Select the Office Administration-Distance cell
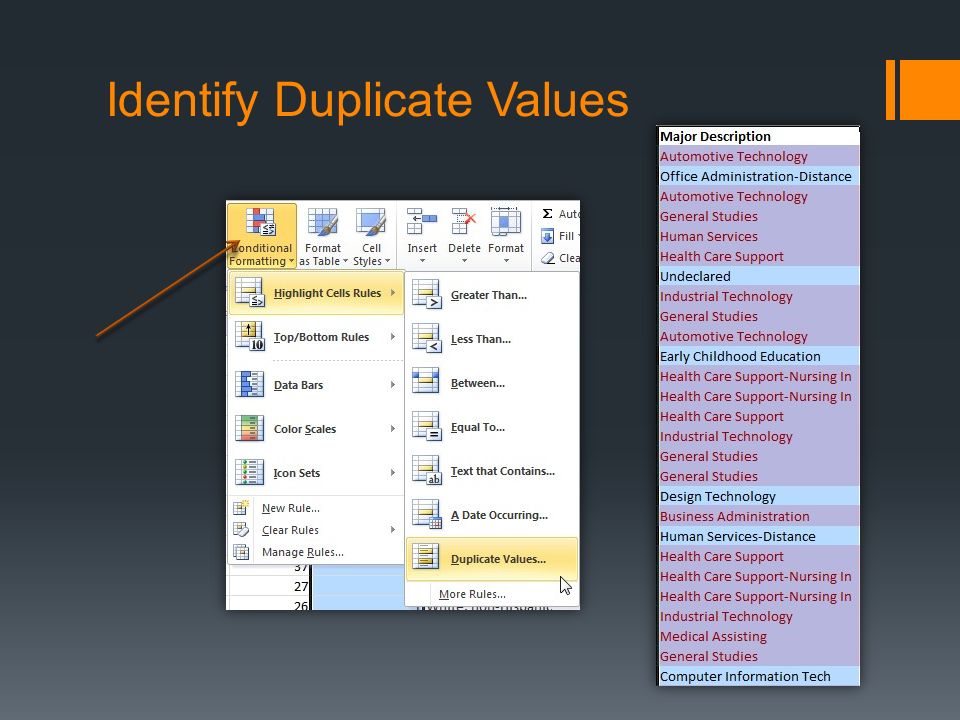This screenshot has height=720, width=960. click(x=759, y=176)
